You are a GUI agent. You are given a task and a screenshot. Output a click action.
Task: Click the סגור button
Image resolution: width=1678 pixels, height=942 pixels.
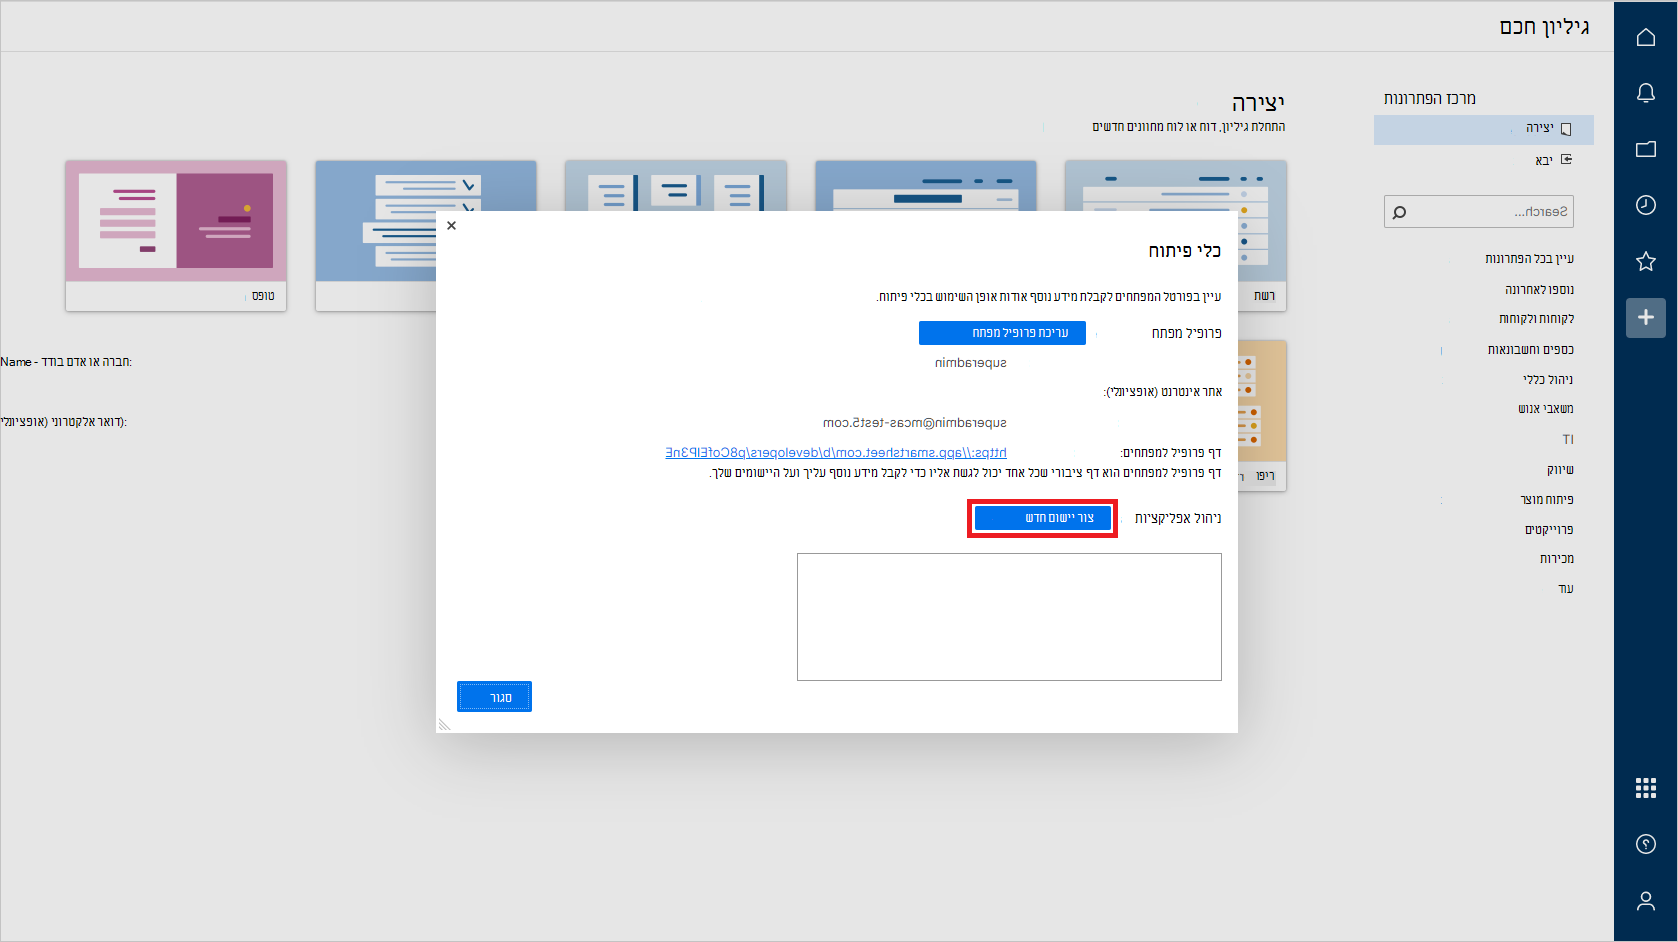(x=494, y=697)
